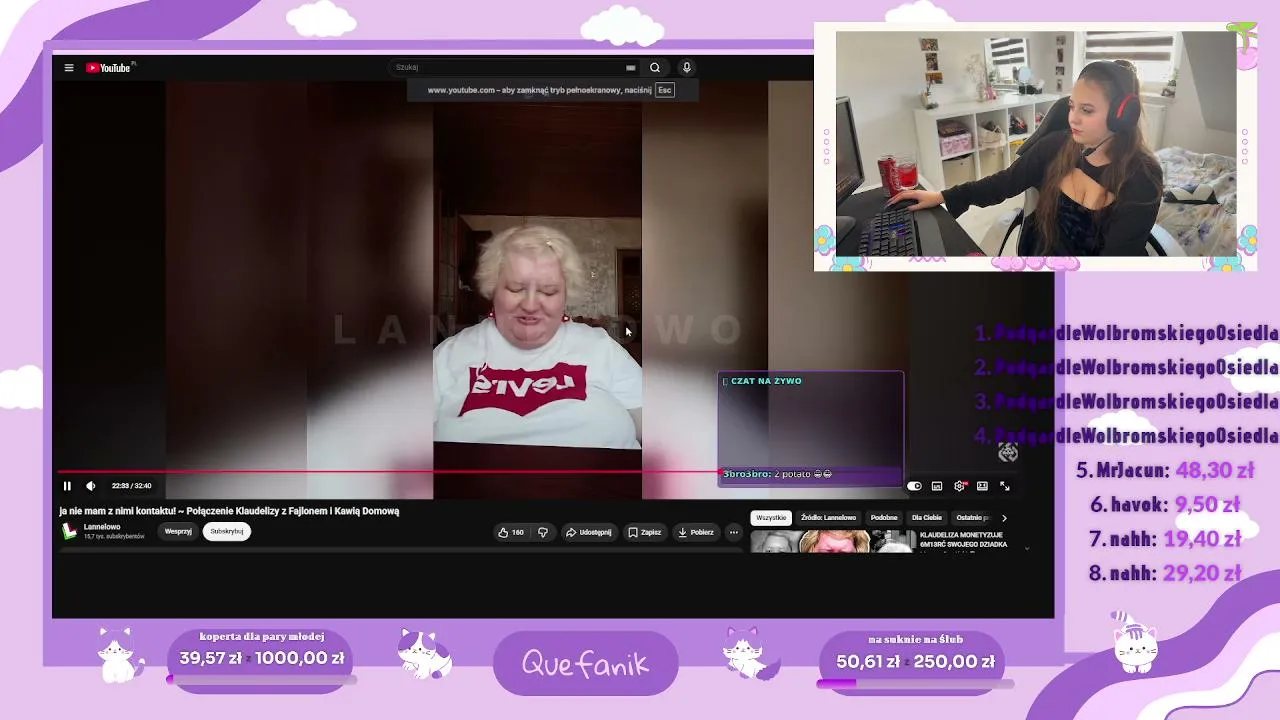Viewport: 1280px width, 720px height.
Task: Click the Esc key hint in fullscreen notice
Action: point(664,90)
